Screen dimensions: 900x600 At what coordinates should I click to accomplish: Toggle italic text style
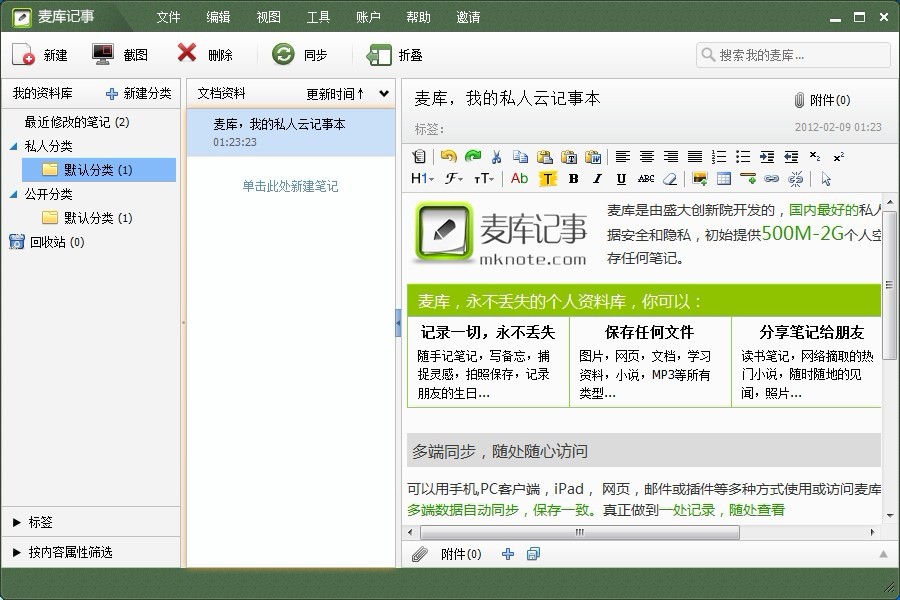(x=597, y=179)
